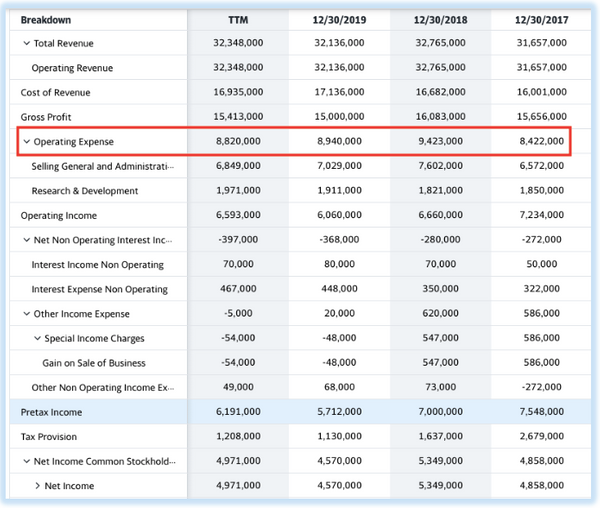The image size is (600, 508).
Task: Click TTM Operating Income value 6,593,000
Action: pos(238,215)
